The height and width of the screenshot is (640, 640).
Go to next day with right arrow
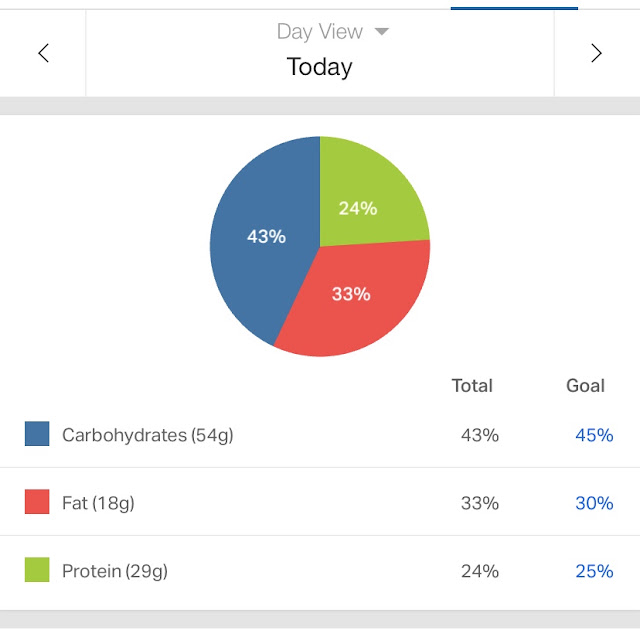click(597, 53)
